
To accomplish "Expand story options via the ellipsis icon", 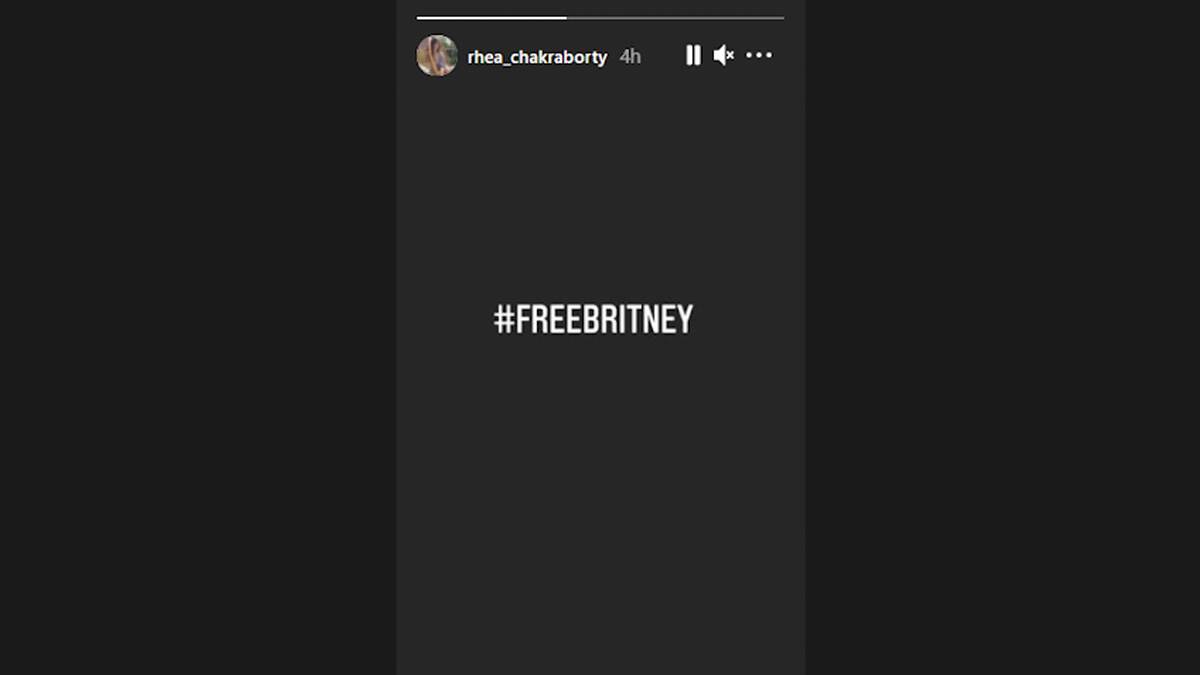I will (759, 56).
